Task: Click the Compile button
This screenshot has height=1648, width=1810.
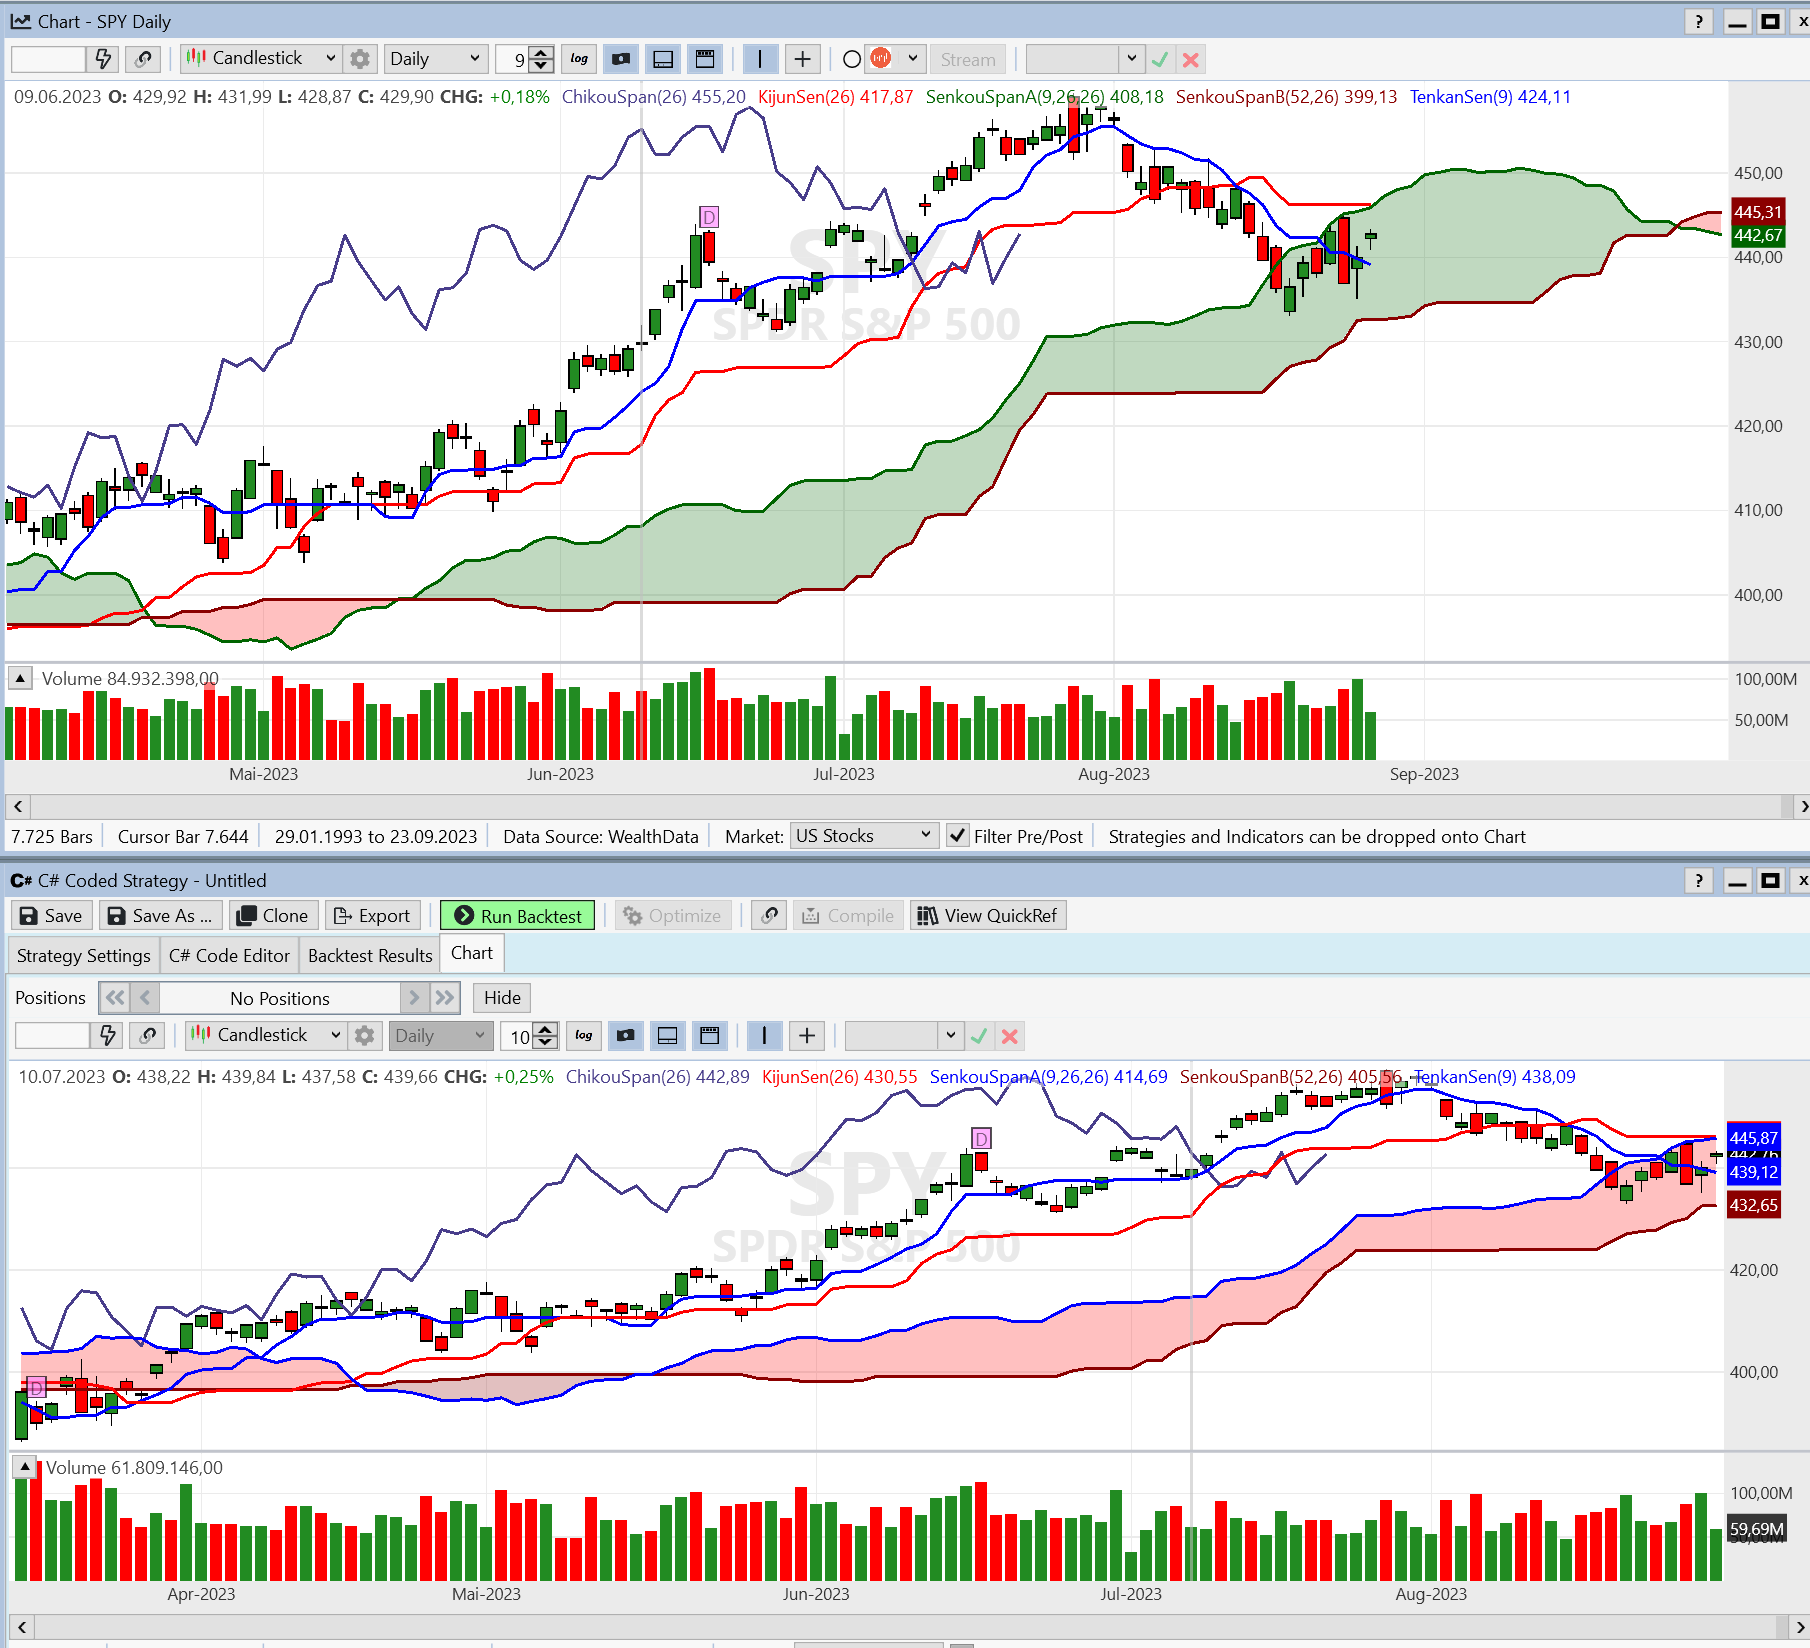Action: pyautogui.click(x=848, y=915)
